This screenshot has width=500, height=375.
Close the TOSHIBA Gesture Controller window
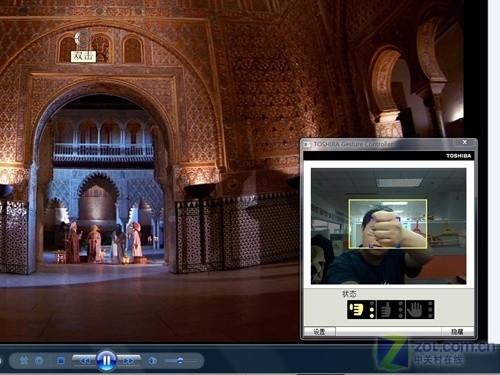click(464, 142)
